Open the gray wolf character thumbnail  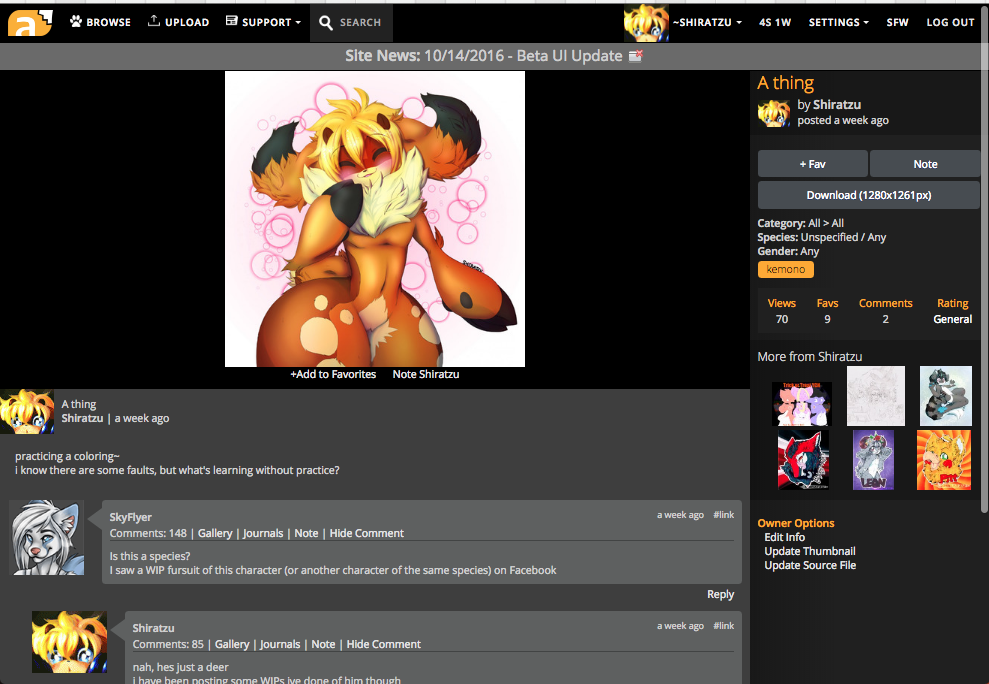click(x=945, y=396)
